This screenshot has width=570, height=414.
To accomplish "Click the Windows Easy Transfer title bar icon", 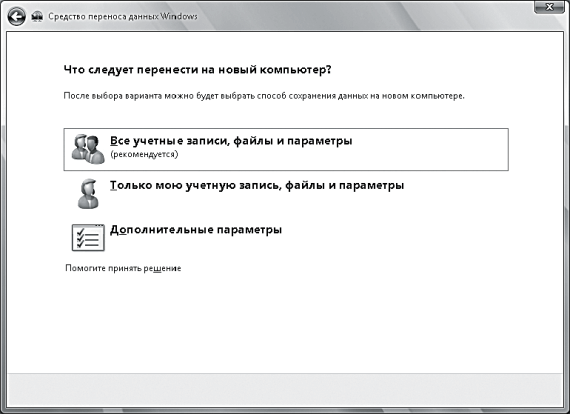I will pos(37,17).
